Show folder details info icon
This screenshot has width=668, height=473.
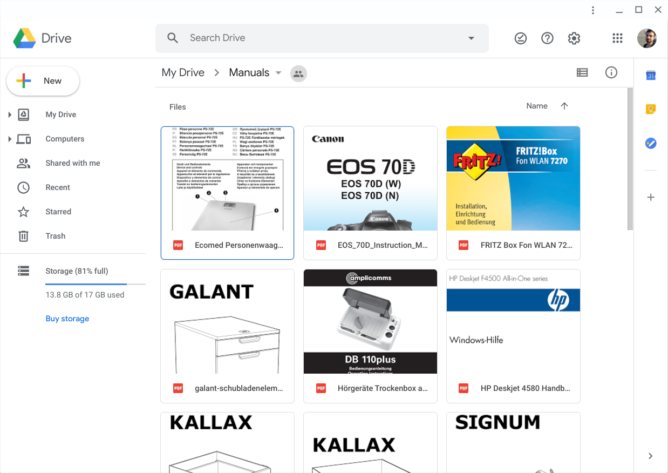pyautogui.click(x=611, y=72)
